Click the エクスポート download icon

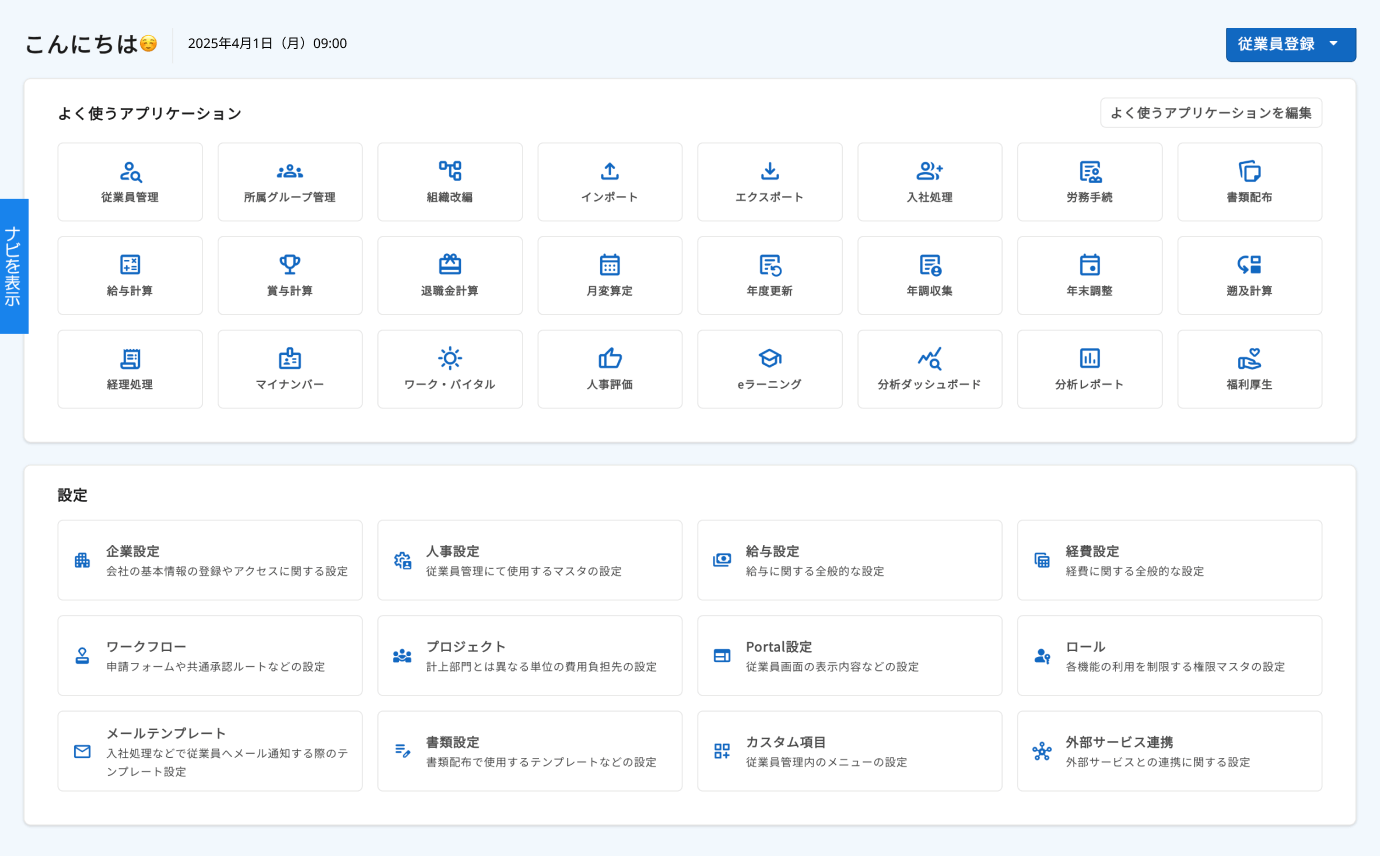coord(770,172)
